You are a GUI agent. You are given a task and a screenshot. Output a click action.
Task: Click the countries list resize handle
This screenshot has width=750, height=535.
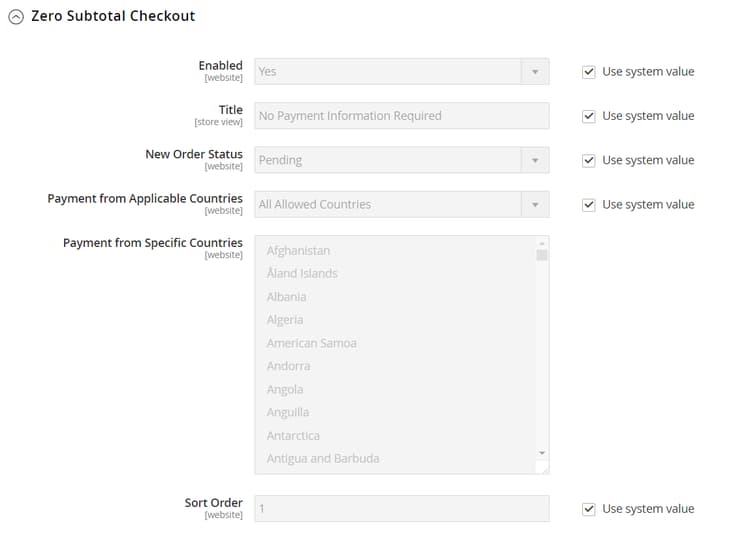pos(543,467)
